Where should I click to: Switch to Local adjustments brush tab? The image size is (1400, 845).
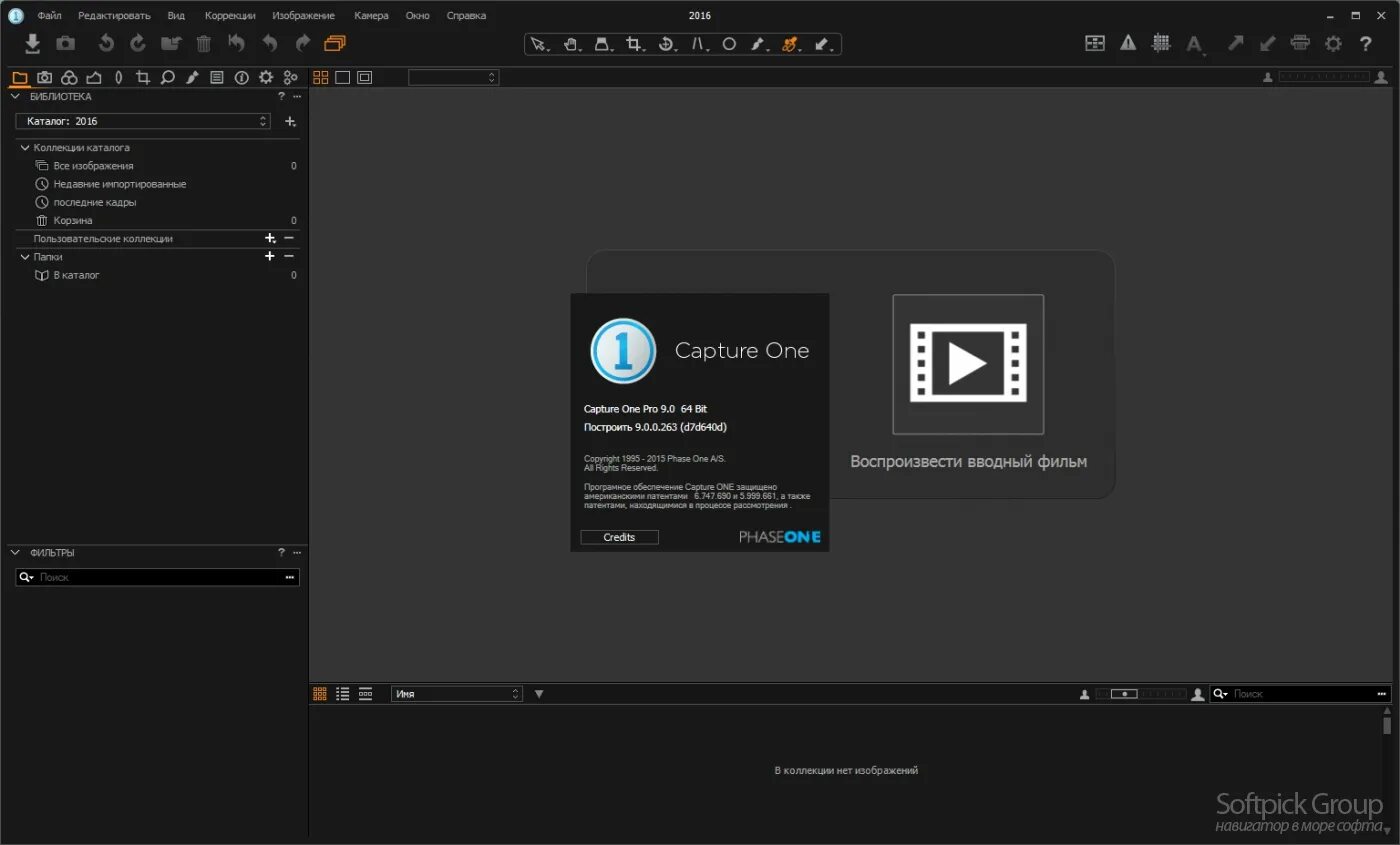[192, 77]
